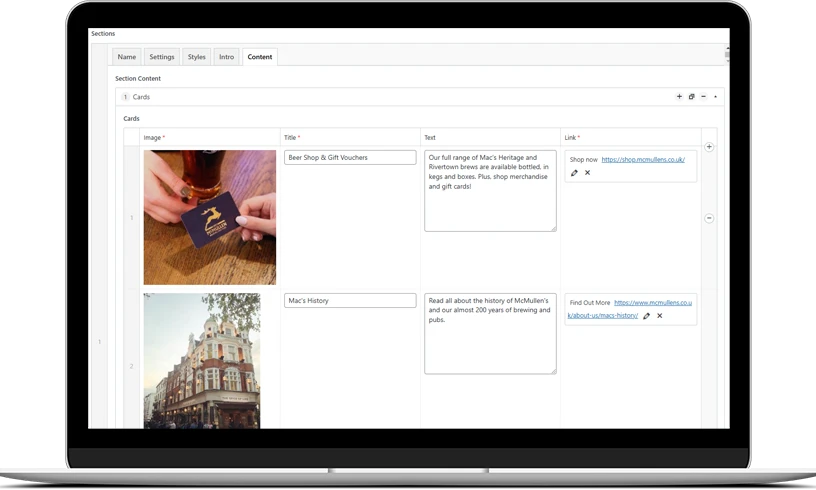Screen dimensions: 816x490
Task: Edit the Find Out More link
Action: pos(646,316)
